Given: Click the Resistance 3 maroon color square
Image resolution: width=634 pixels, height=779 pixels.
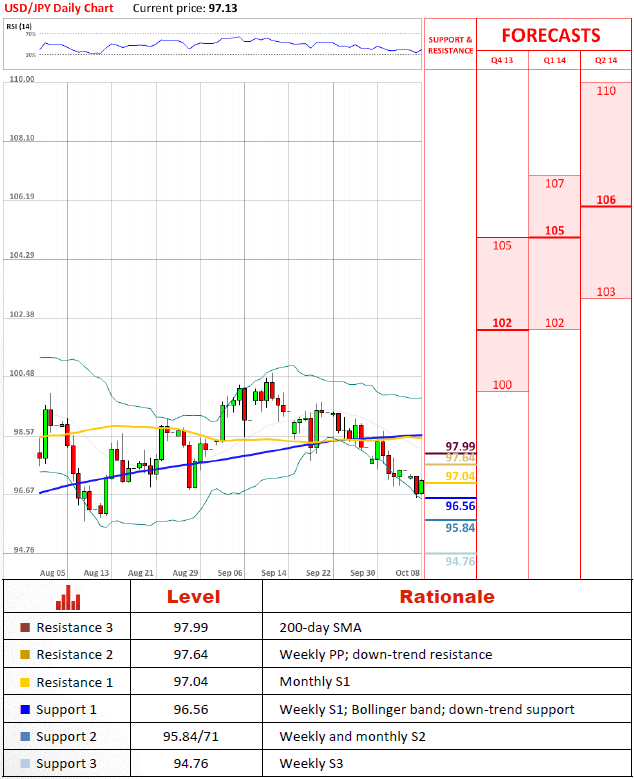Looking at the screenshot, I should [x=25, y=627].
